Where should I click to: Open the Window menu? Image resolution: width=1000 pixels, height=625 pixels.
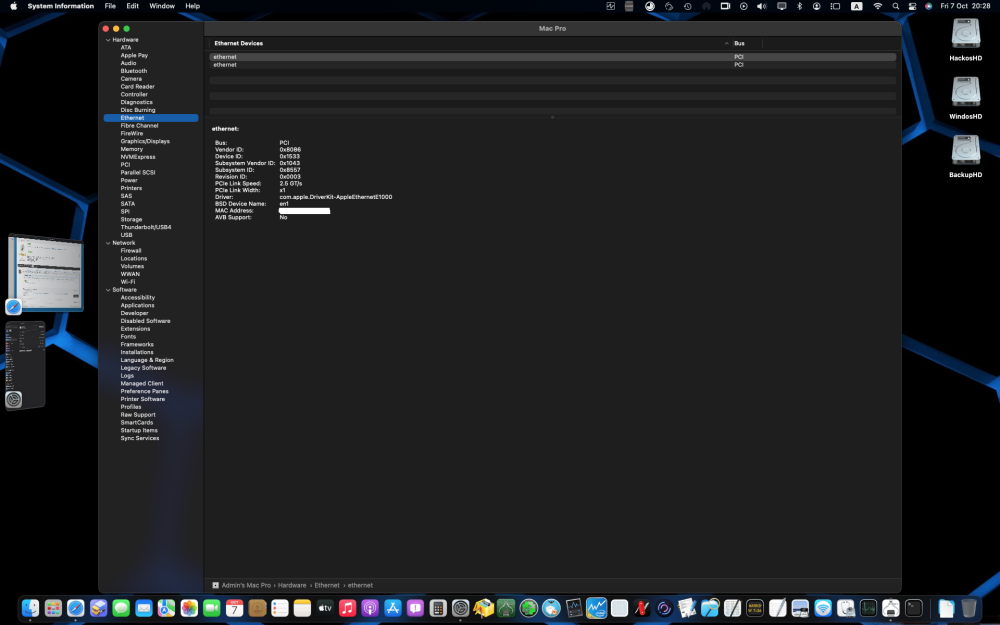pos(162,6)
